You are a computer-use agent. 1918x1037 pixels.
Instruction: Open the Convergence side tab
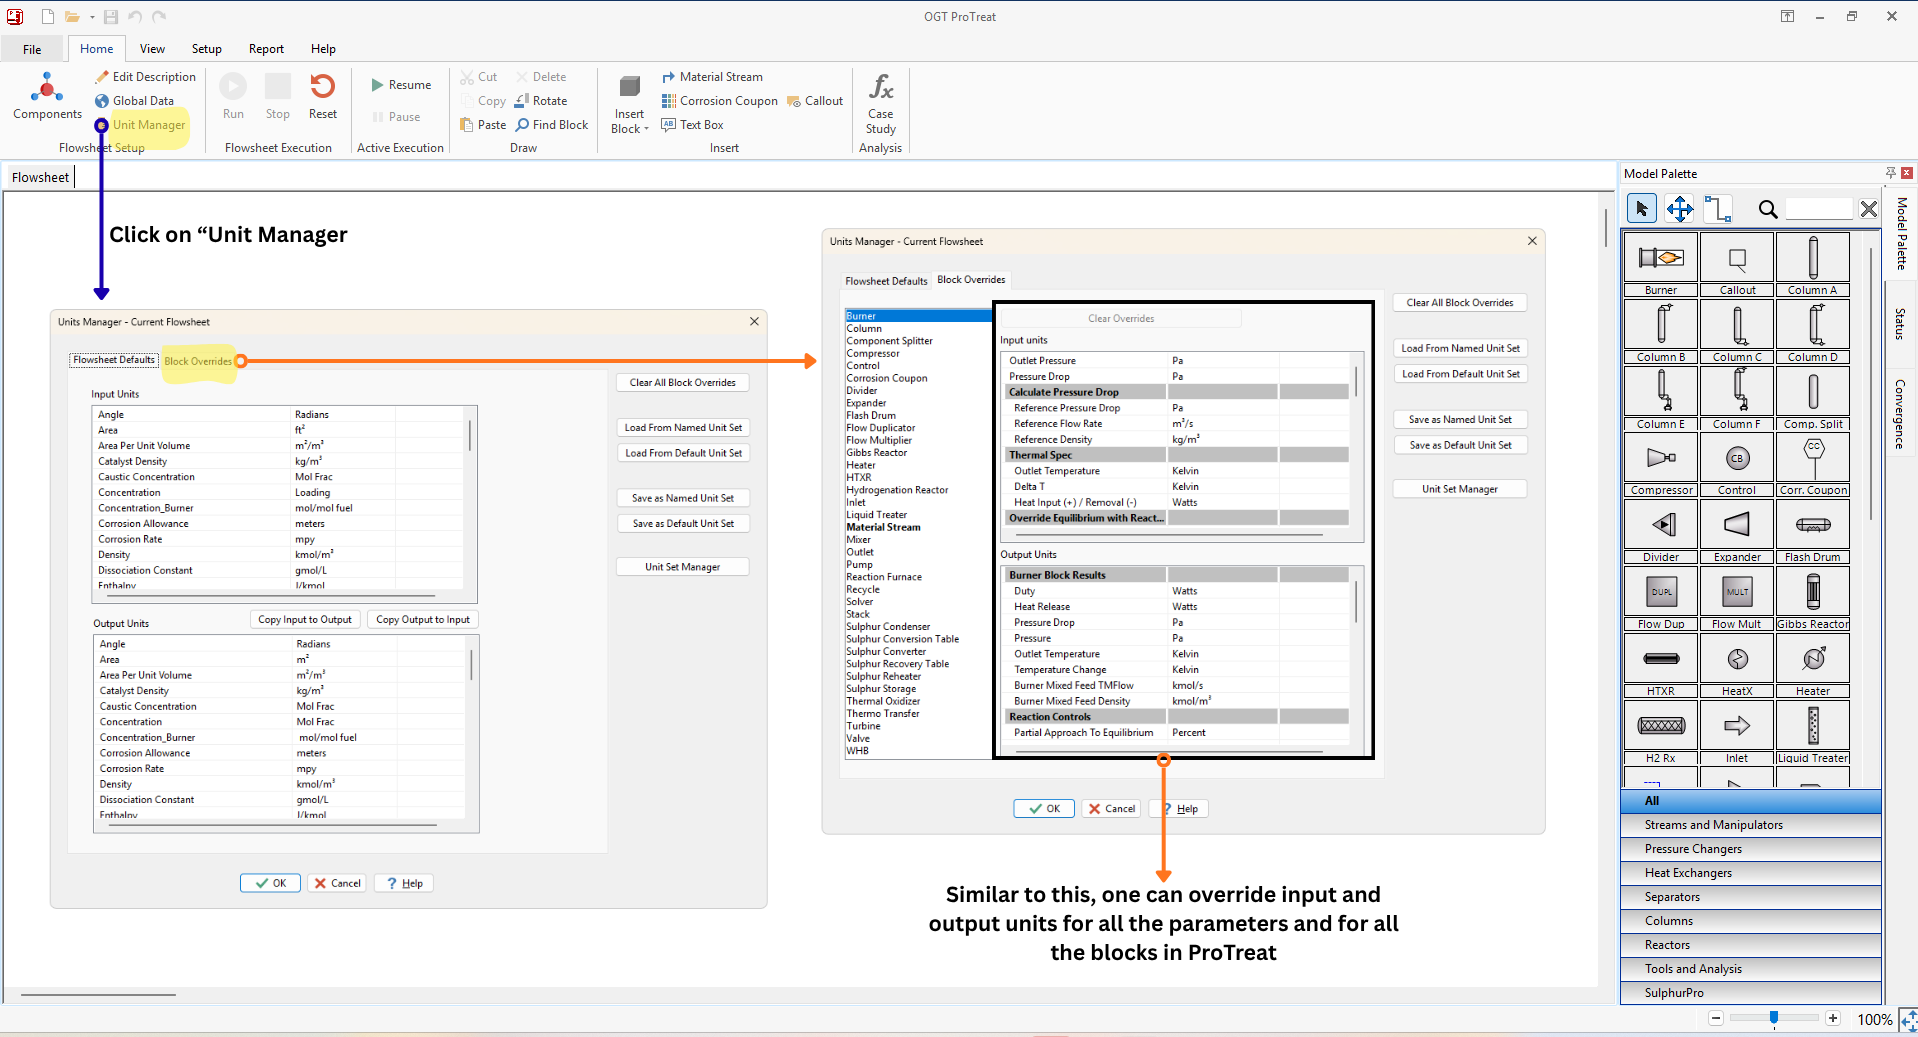[x=1900, y=414]
